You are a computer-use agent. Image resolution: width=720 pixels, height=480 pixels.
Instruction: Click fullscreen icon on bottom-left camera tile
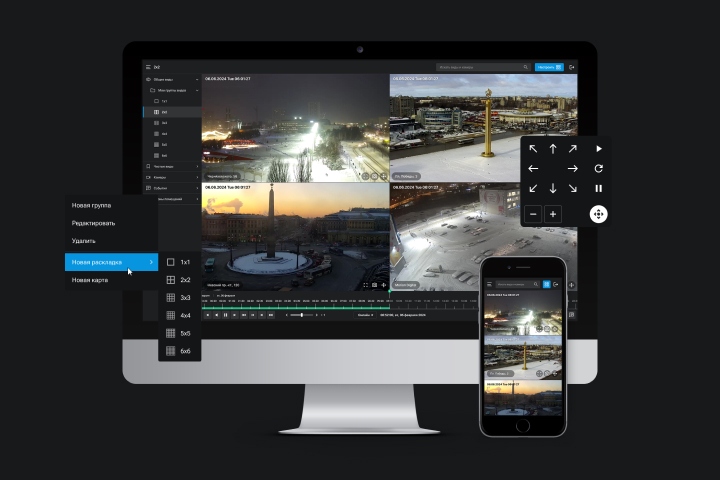pyautogui.click(x=366, y=285)
